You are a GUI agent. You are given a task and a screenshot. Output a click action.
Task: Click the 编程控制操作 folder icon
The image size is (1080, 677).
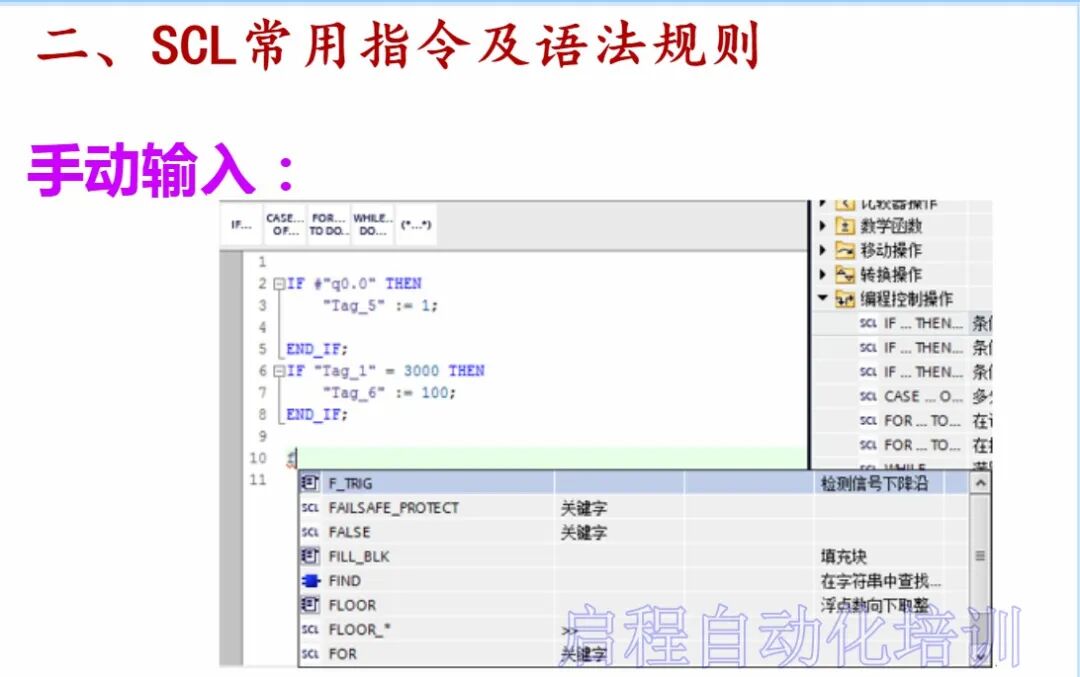coord(844,299)
